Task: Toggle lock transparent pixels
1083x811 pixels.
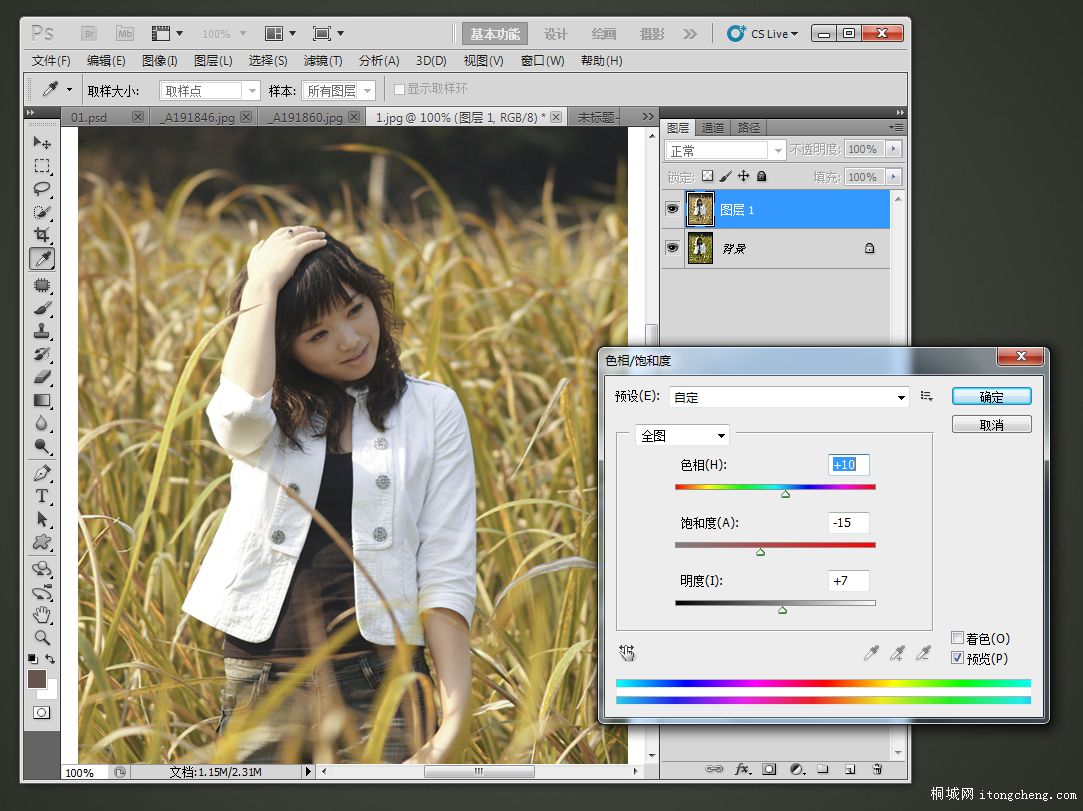Action: click(707, 176)
